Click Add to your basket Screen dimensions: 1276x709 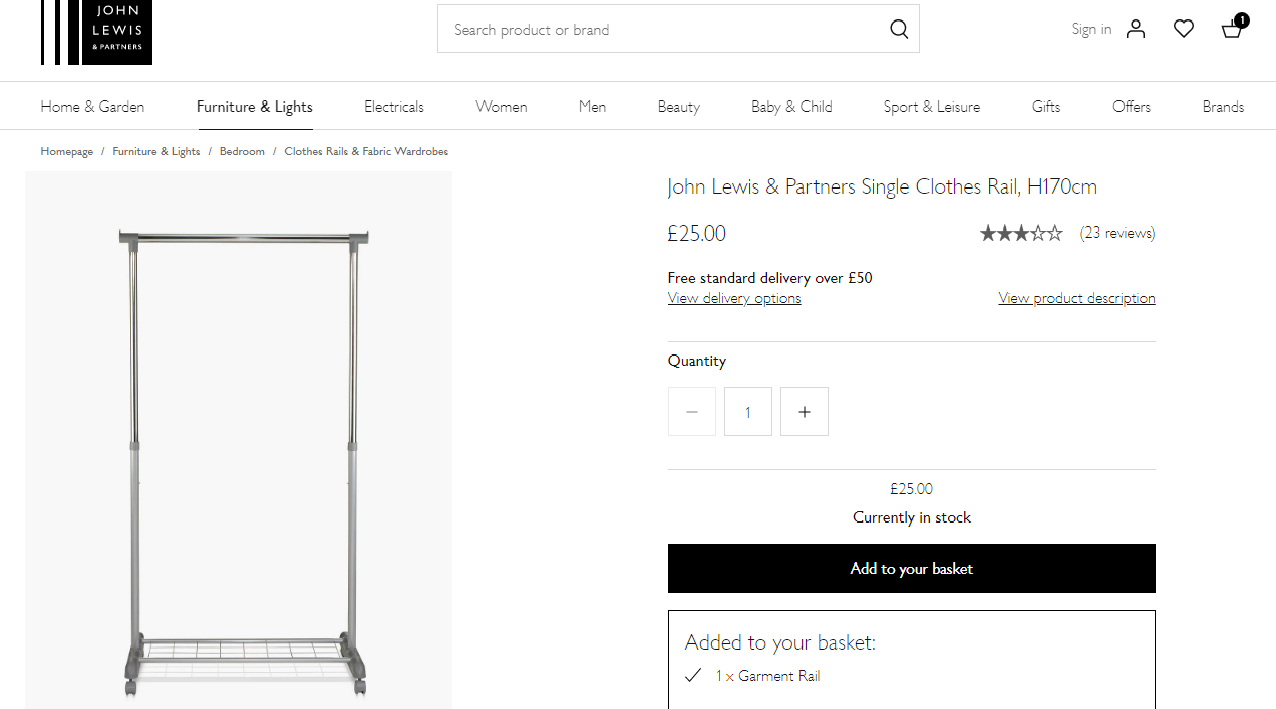pos(911,568)
